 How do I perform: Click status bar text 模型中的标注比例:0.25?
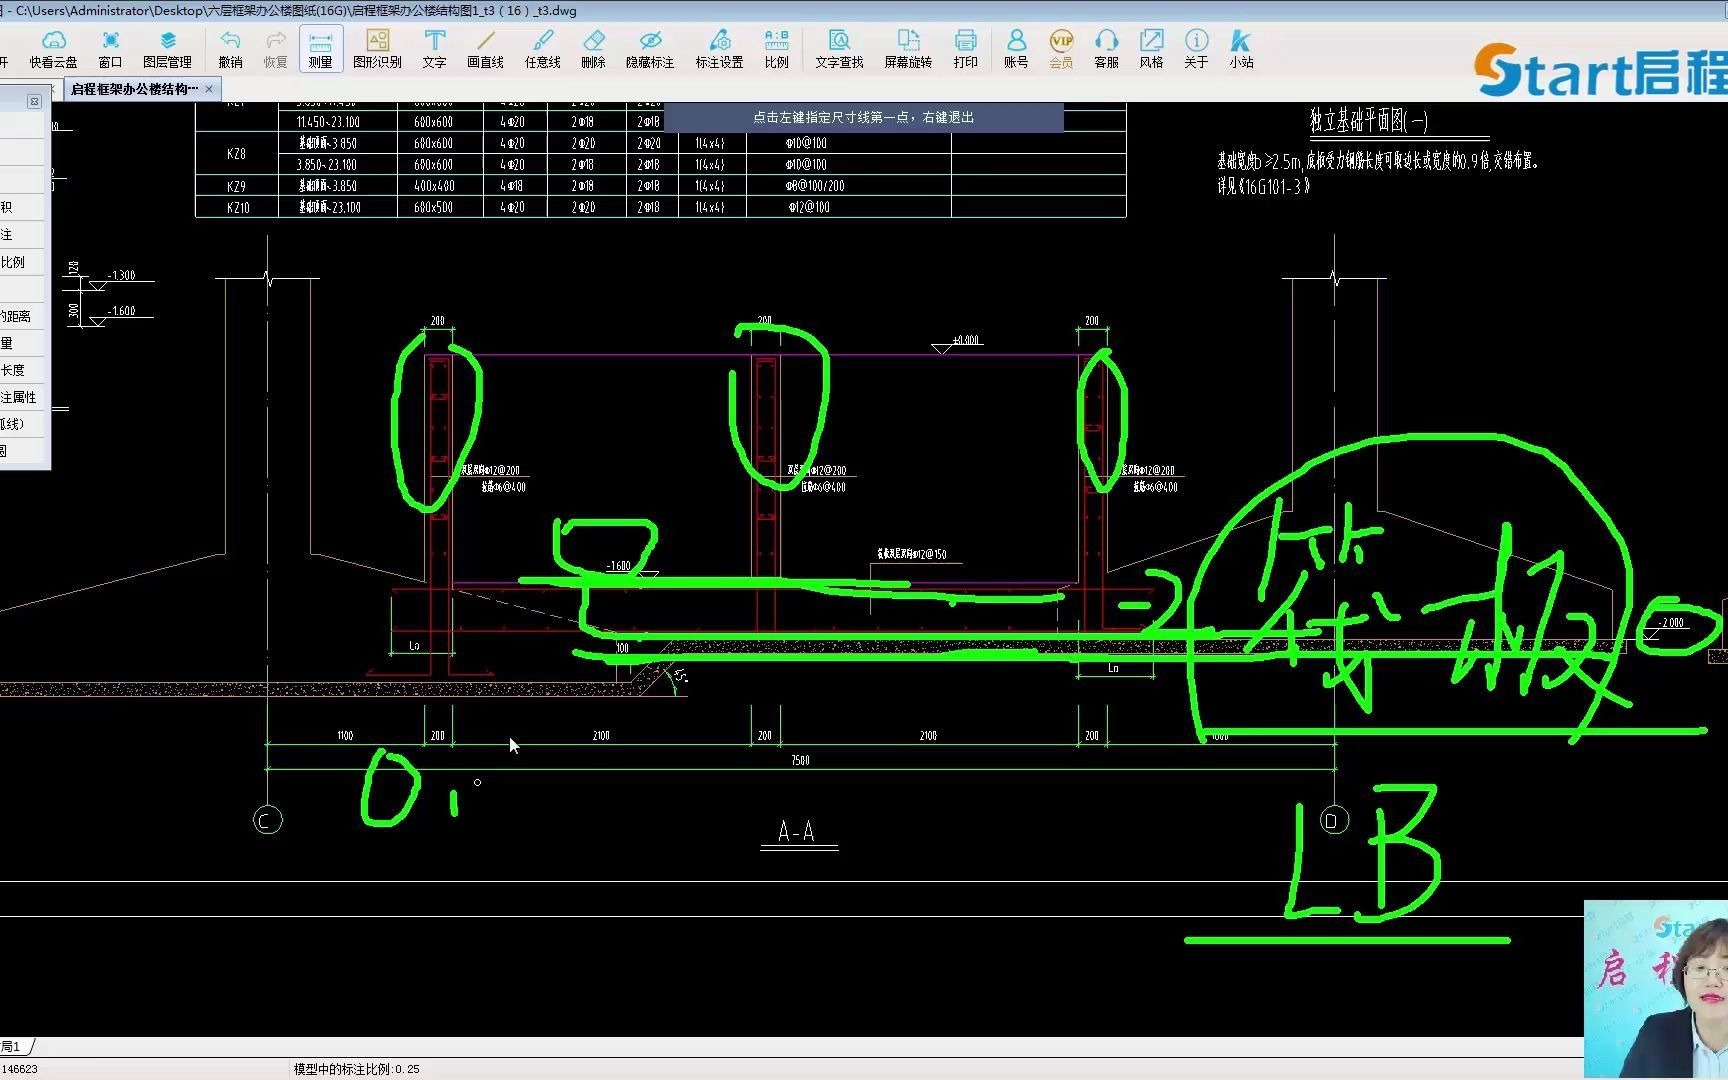(356, 1069)
